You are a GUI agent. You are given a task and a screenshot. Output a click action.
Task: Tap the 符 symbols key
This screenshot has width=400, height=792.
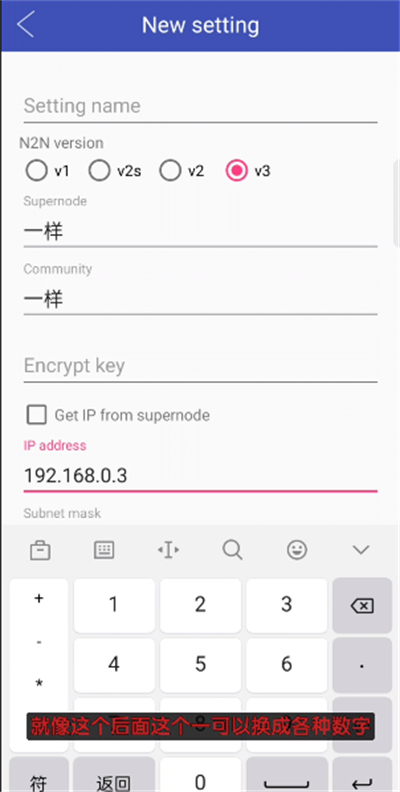coord(39,778)
